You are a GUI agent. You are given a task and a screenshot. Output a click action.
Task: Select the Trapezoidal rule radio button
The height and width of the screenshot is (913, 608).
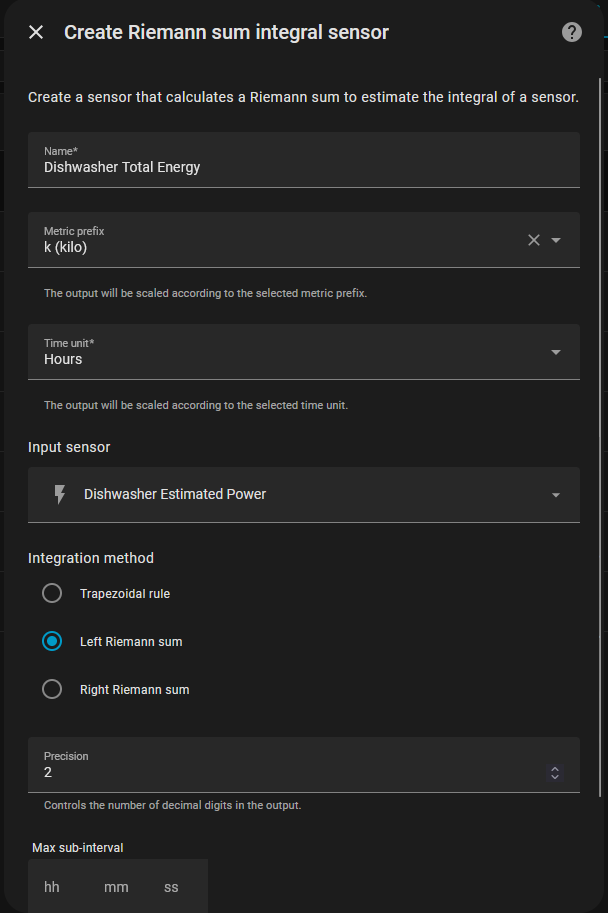pos(52,594)
